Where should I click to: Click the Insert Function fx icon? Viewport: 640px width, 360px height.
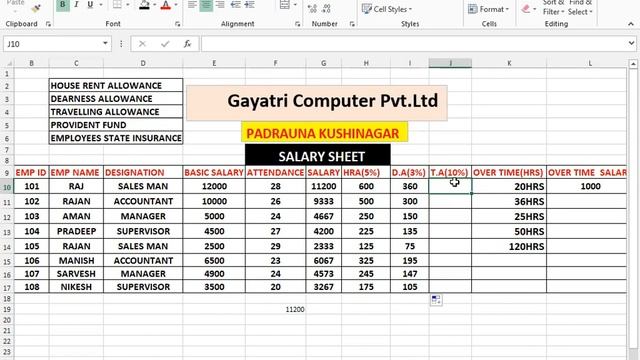point(187,44)
